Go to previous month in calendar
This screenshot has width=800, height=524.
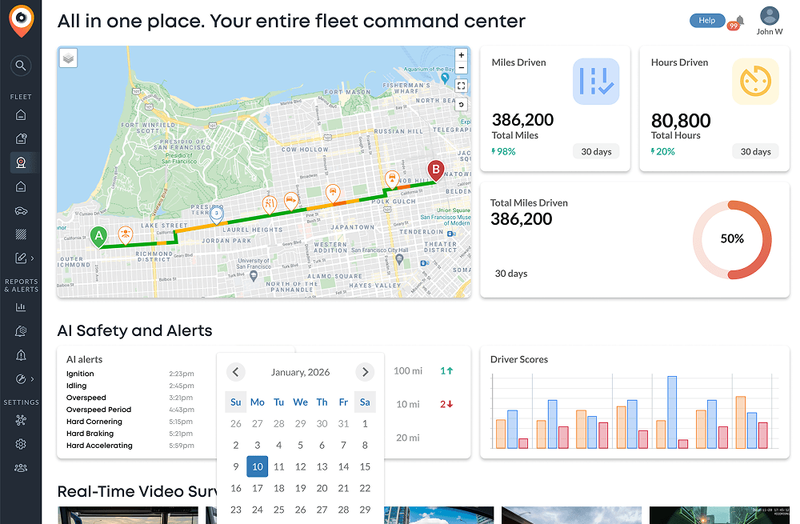click(x=236, y=372)
